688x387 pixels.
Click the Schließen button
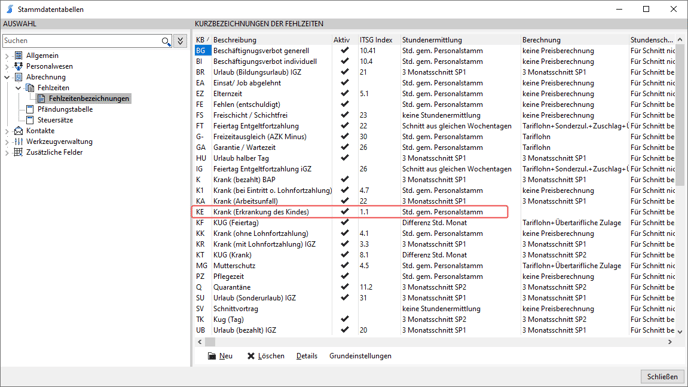coord(662,376)
